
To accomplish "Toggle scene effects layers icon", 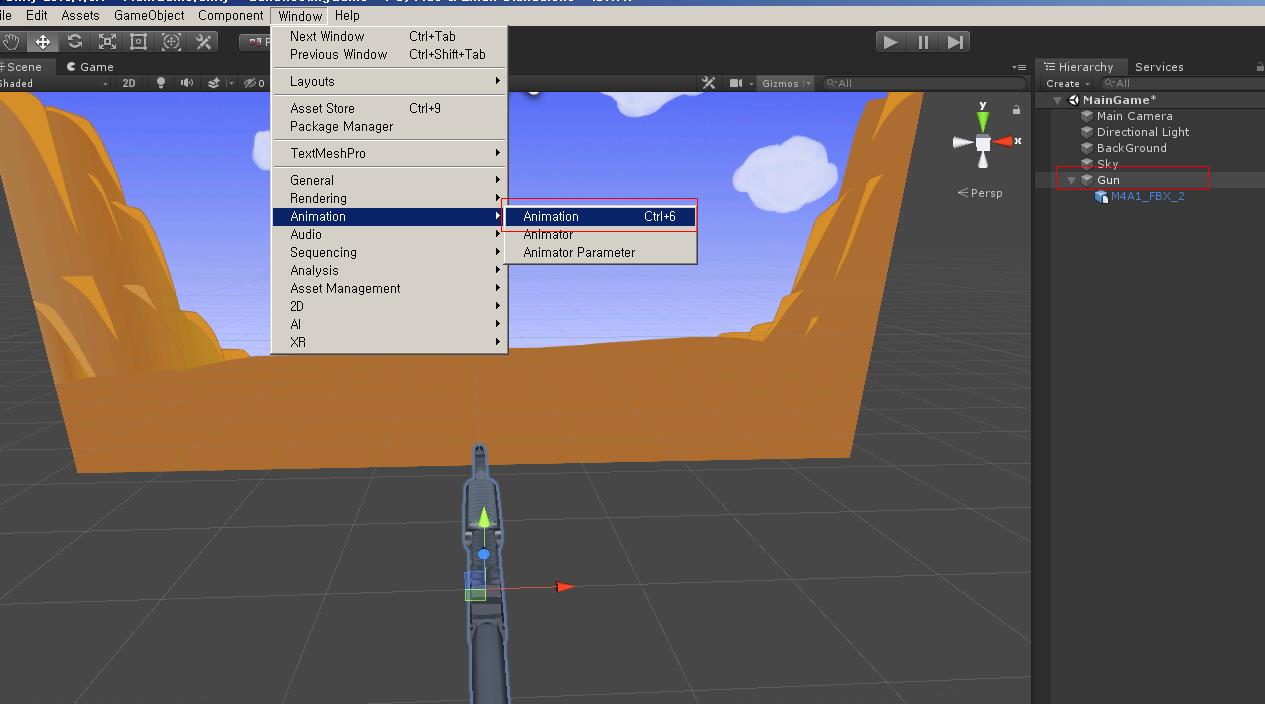I will click(213, 84).
